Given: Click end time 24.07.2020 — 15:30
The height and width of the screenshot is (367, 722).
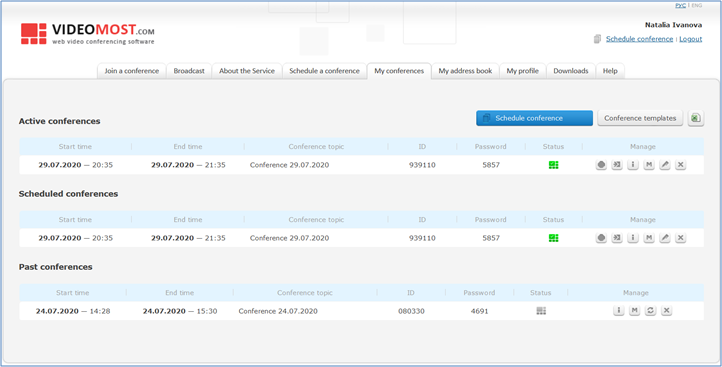Looking at the screenshot, I should pyautogui.click(x=180, y=311).
